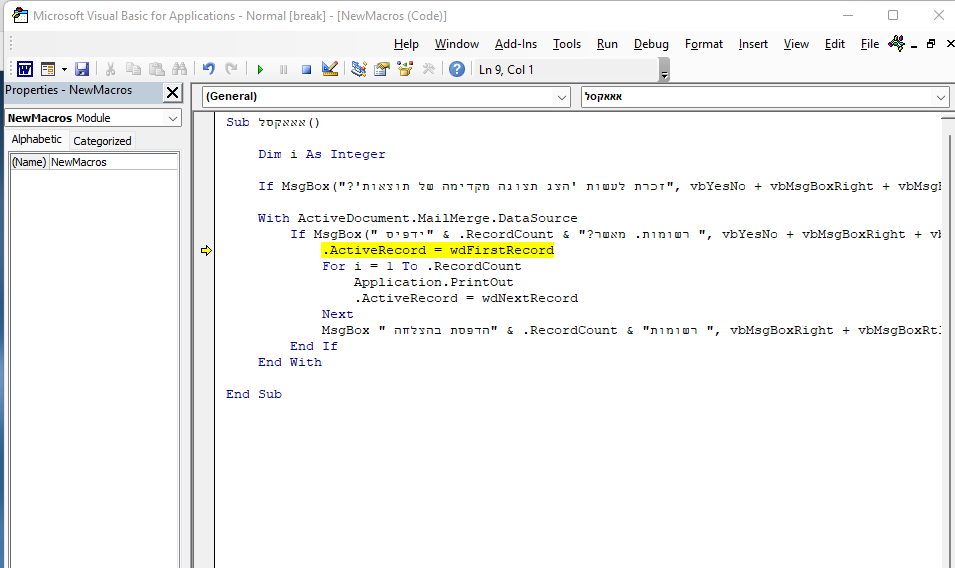The width and height of the screenshot is (955, 568).
Task: Open the Properties Window toolbar icon
Action: coord(382,69)
